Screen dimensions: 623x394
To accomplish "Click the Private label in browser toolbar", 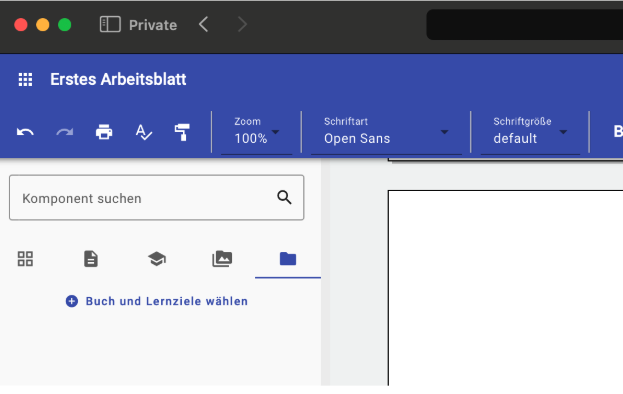I will click(153, 25).
